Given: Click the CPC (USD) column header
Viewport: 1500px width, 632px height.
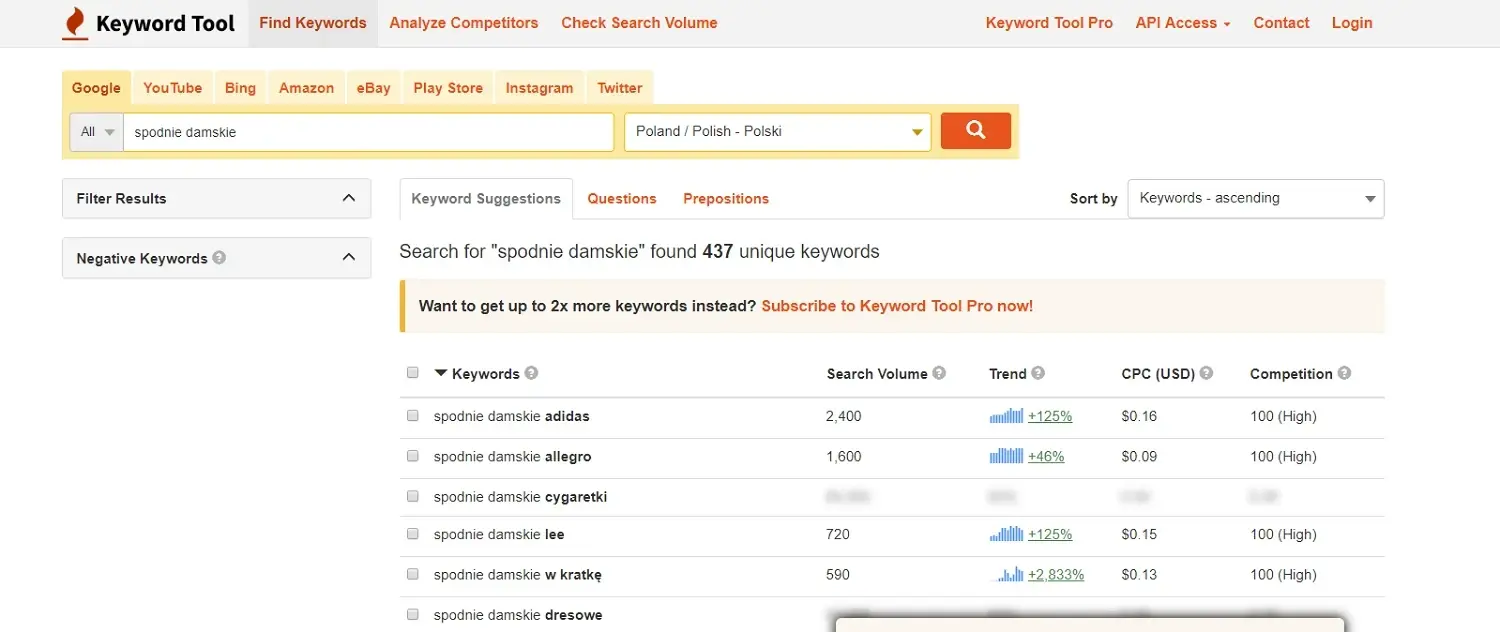Looking at the screenshot, I should click(x=1158, y=373).
